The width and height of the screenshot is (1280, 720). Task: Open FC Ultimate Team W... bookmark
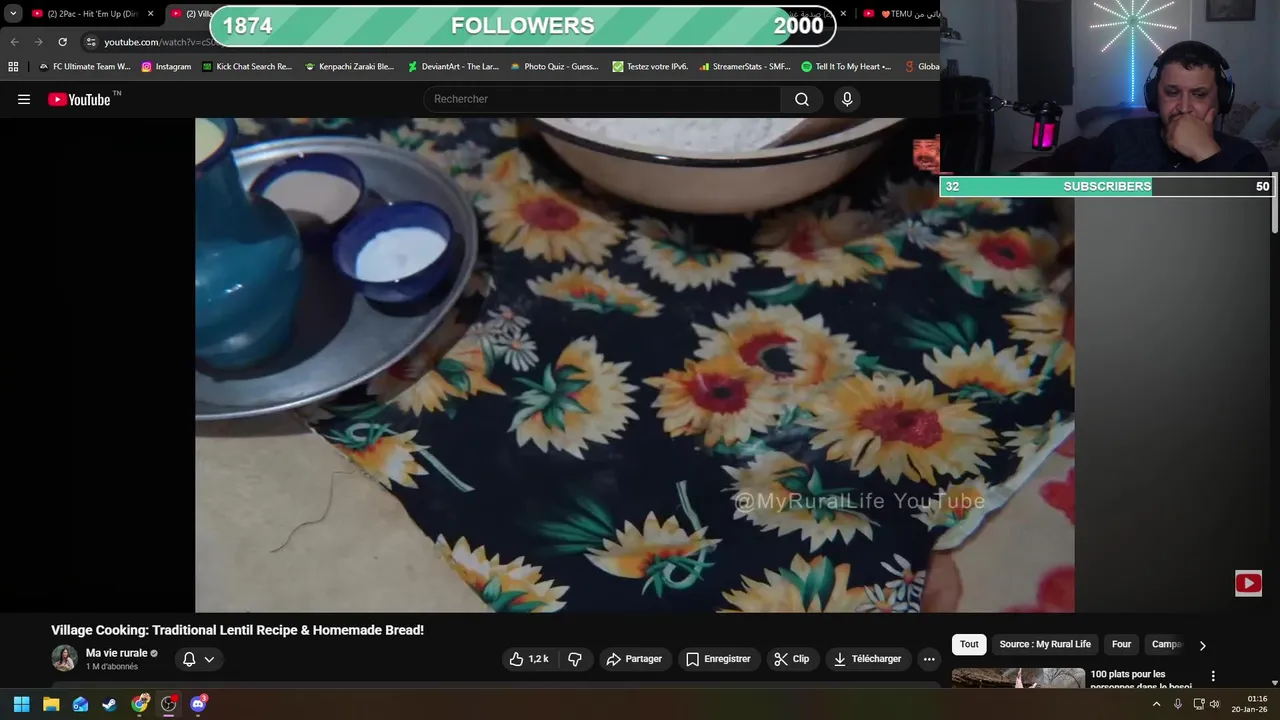point(84,67)
